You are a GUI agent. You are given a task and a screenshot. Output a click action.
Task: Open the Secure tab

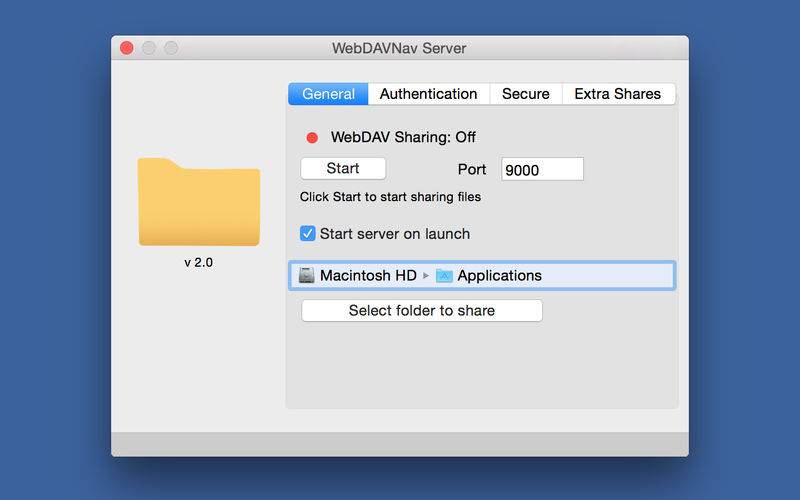(526, 94)
